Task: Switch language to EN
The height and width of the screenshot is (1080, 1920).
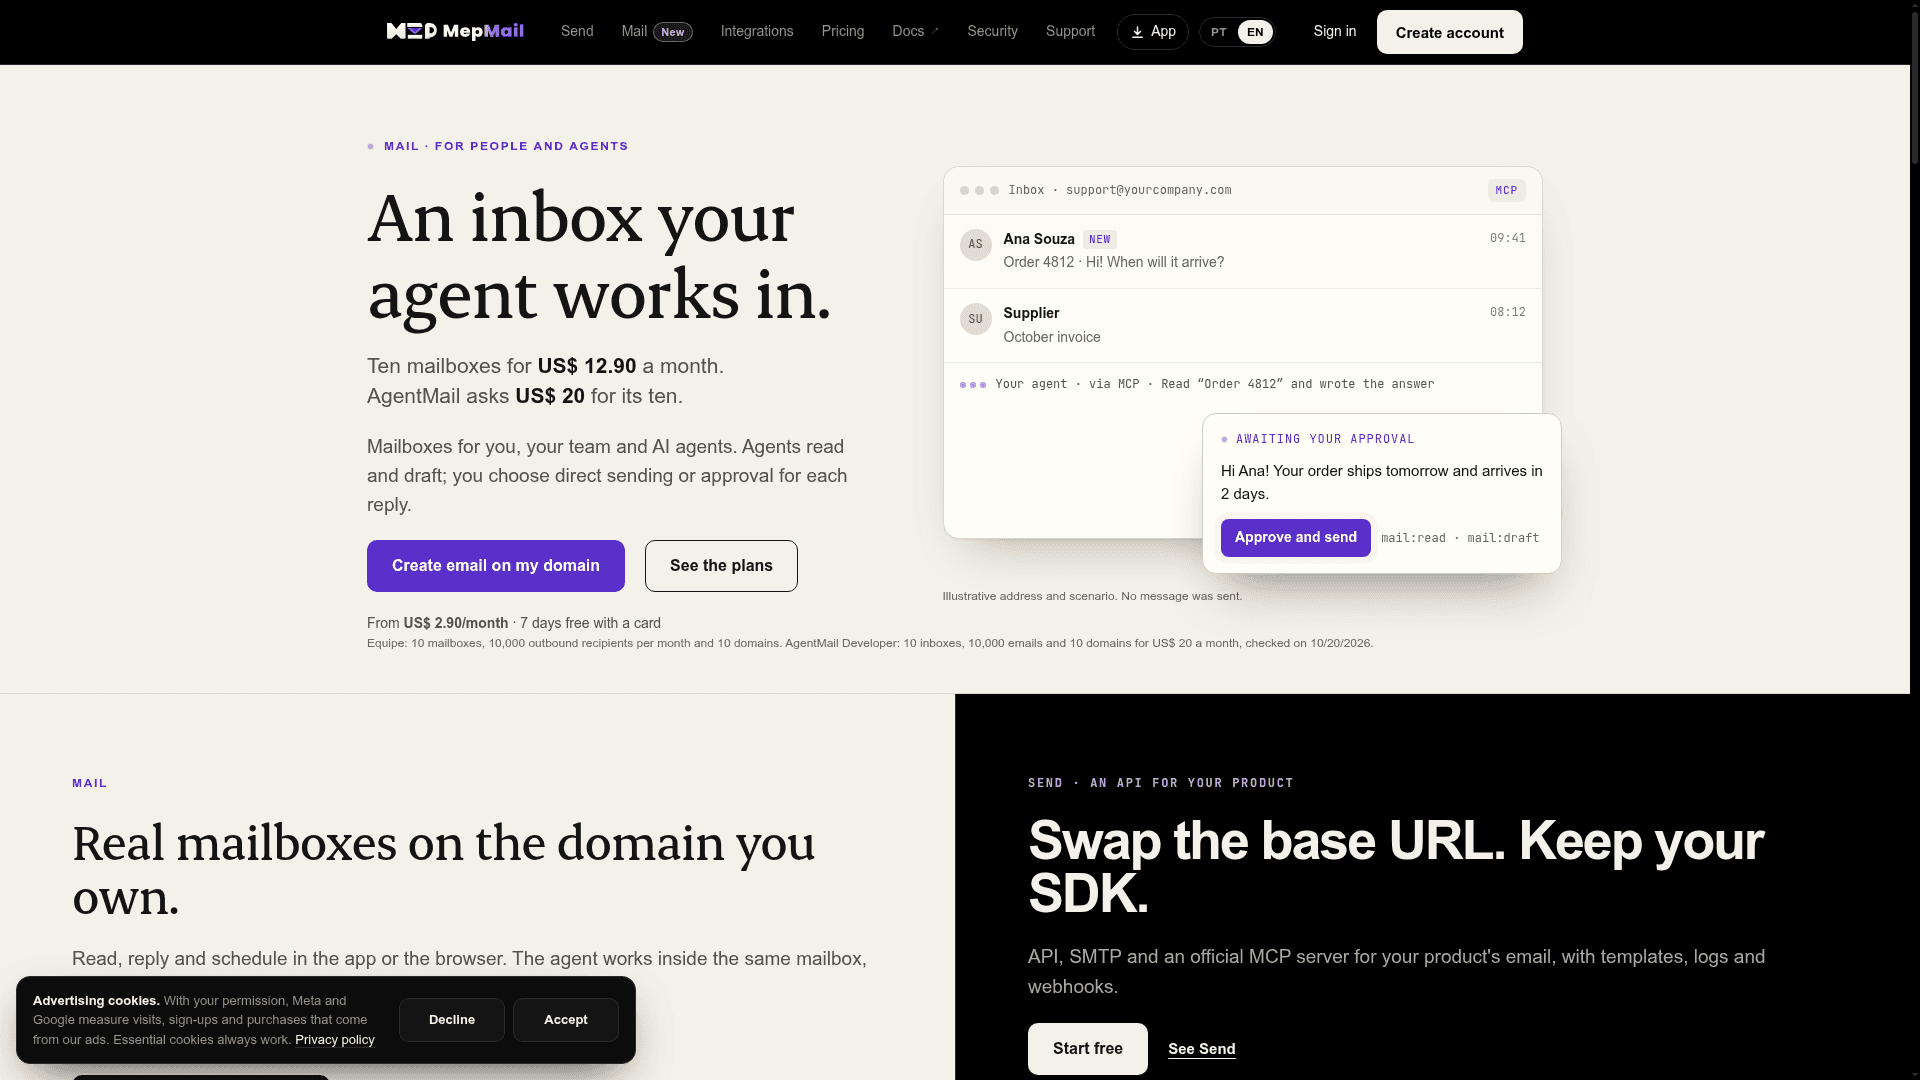Action: pos(1255,32)
